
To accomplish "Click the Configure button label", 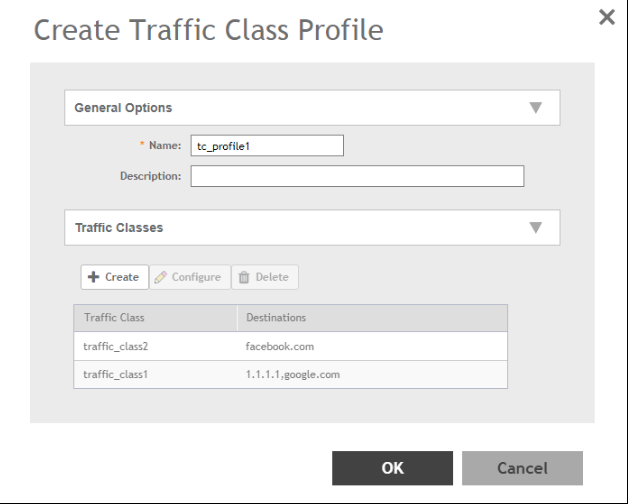I will tap(196, 277).
